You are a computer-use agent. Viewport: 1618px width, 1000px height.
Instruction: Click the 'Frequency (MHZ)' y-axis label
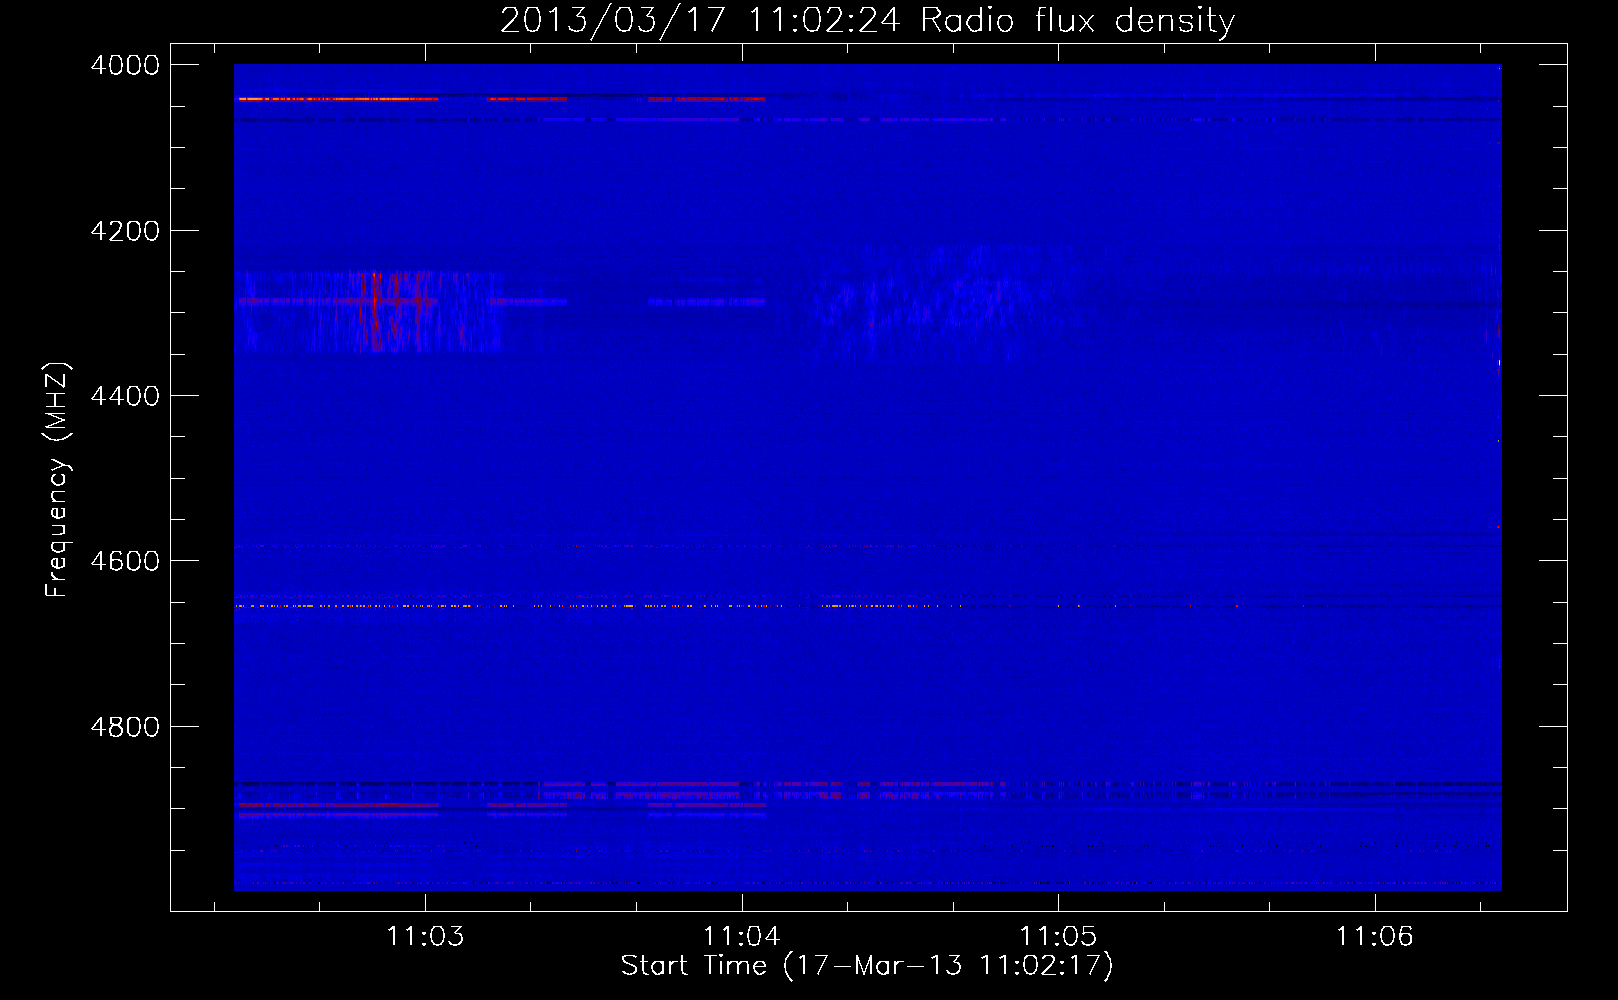point(57,480)
